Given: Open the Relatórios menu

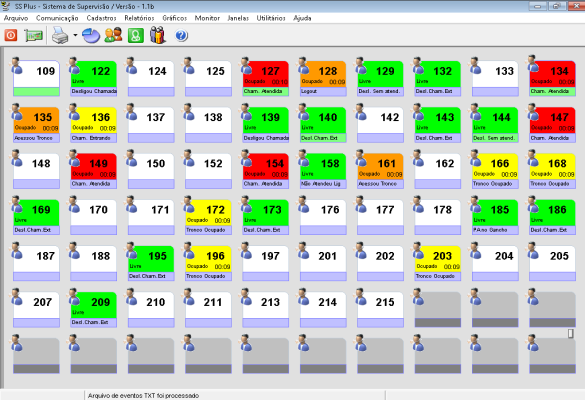Looking at the screenshot, I should pyautogui.click(x=139, y=18).
